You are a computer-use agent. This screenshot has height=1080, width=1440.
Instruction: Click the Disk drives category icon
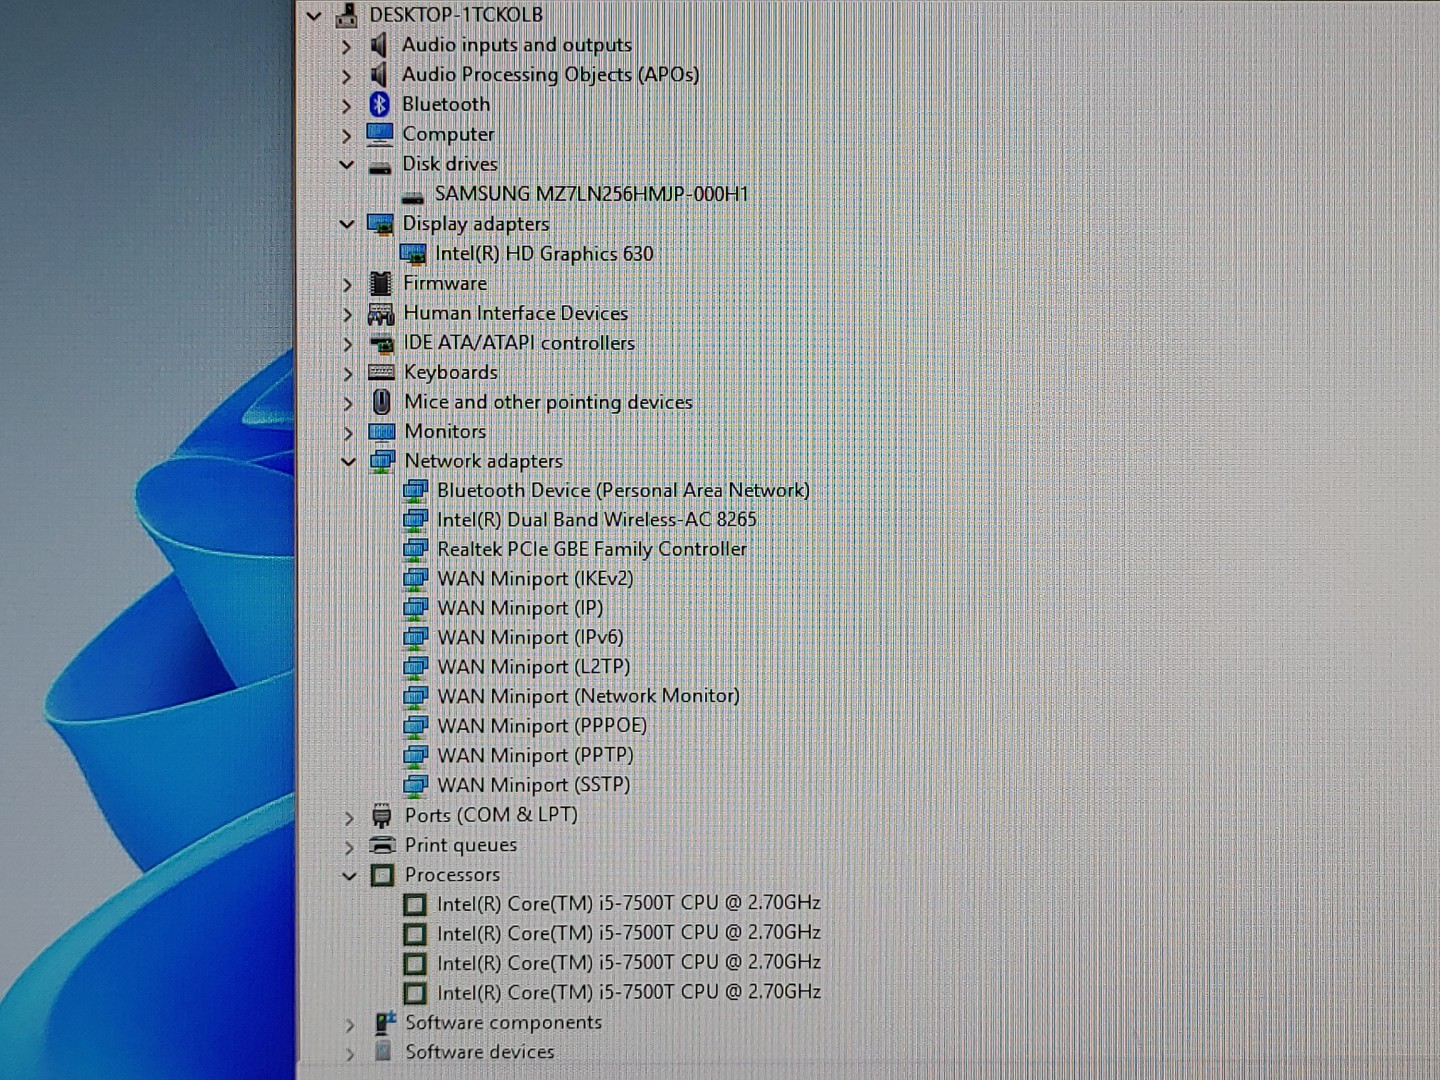(380, 167)
